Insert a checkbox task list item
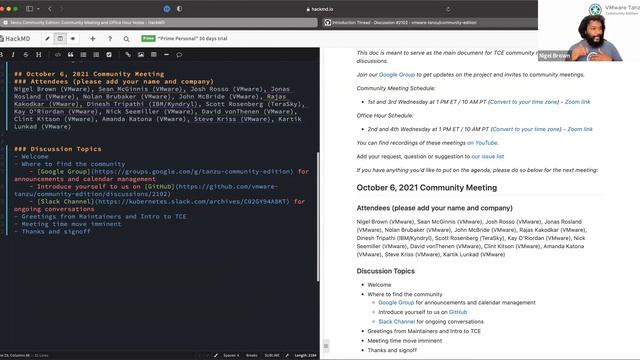 click(x=109, y=55)
